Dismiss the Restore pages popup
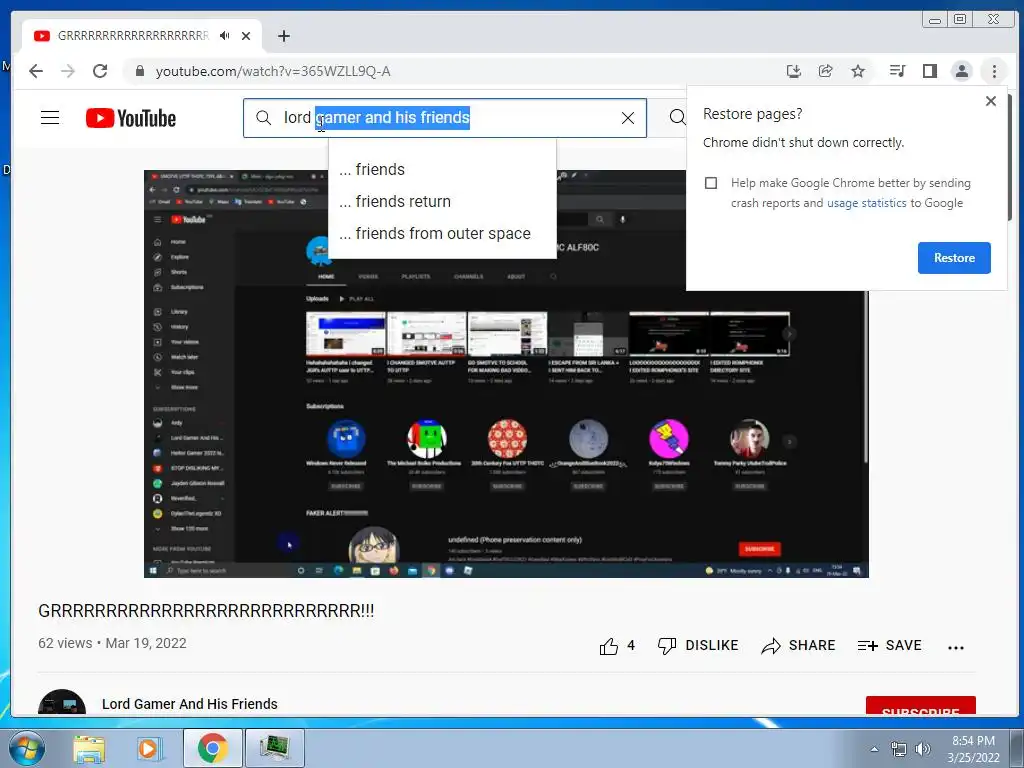 [991, 101]
